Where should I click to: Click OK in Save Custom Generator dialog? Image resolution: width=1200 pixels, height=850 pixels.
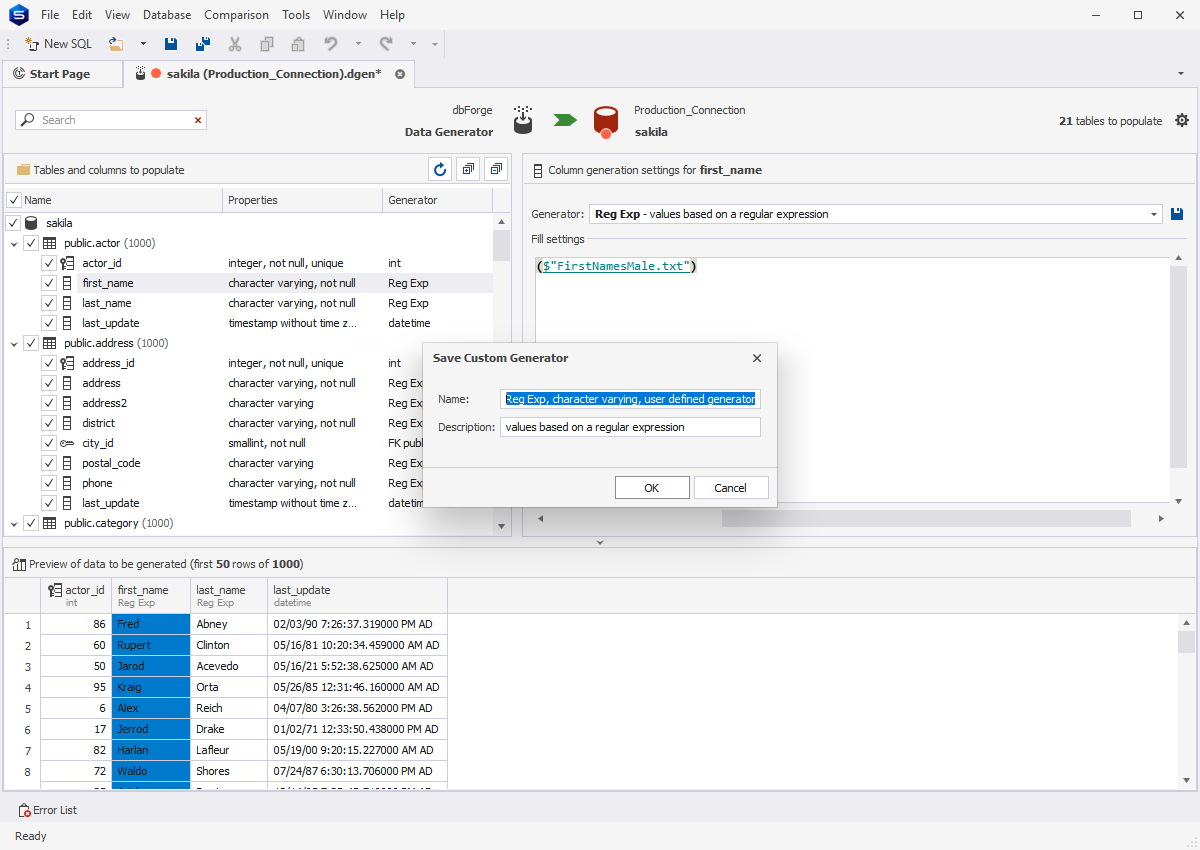coord(652,488)
